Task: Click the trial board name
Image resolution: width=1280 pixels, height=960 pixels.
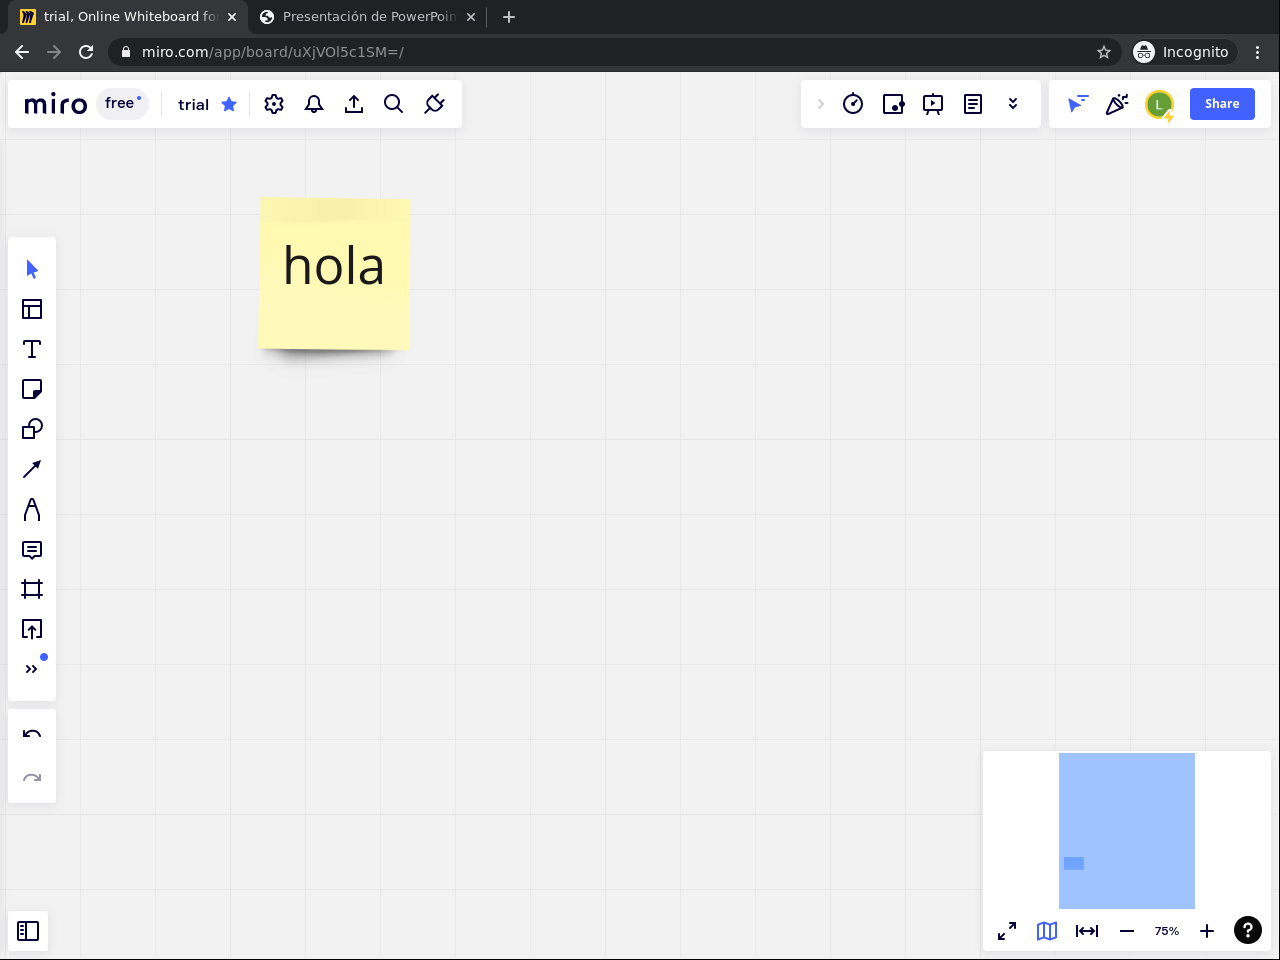Action: (x=193, y=105)
